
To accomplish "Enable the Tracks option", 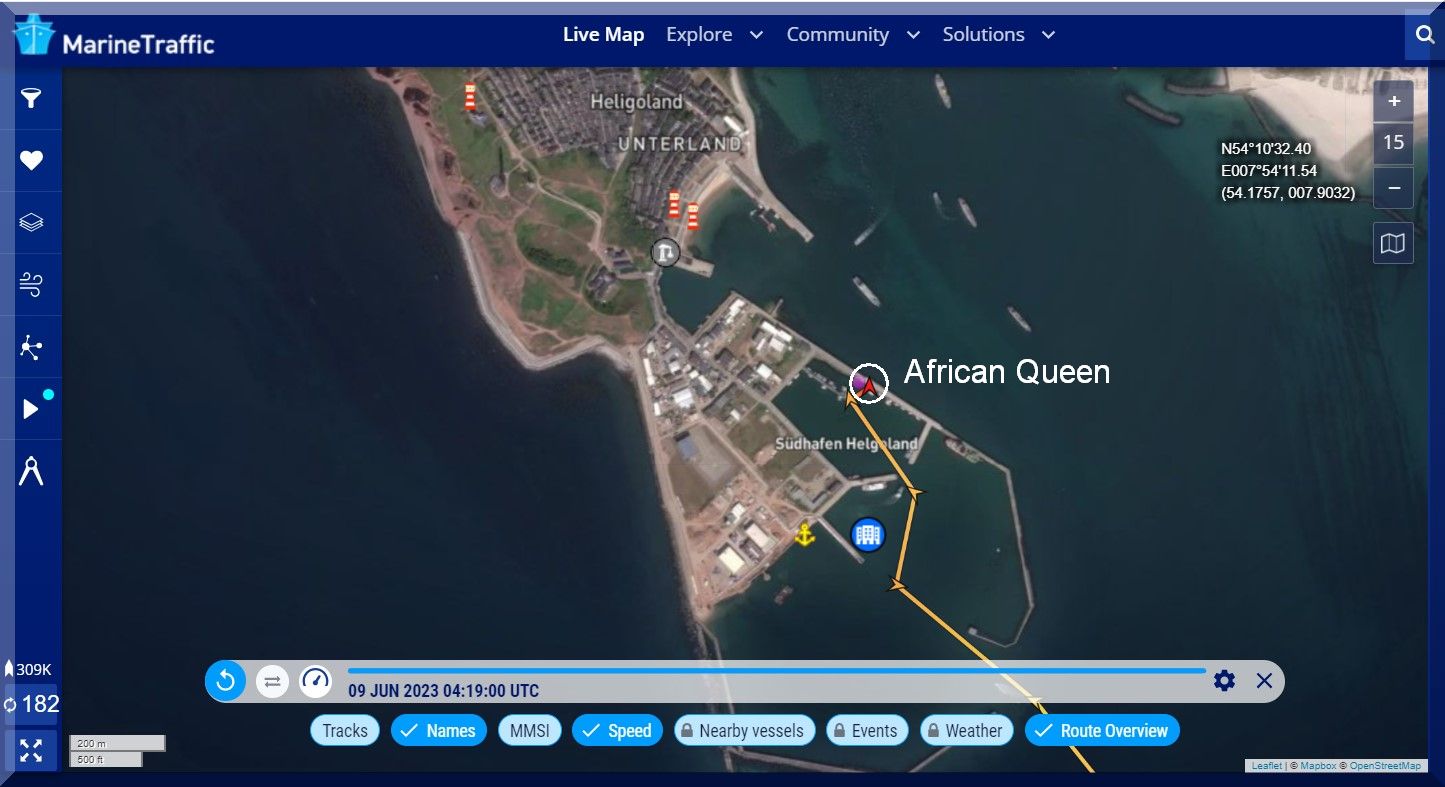I will pos(345,731).
